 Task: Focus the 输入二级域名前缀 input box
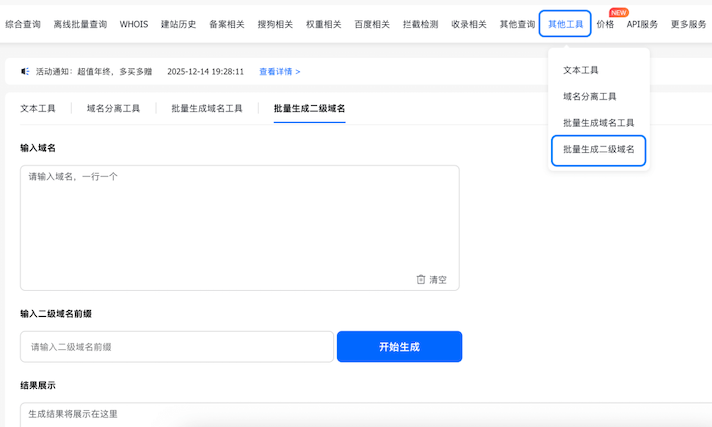(x=176, y=347)
